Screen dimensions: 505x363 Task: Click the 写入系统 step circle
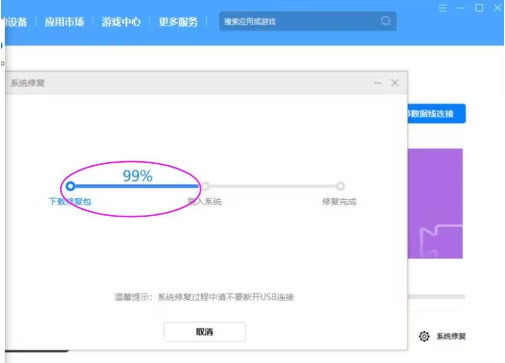(x=206, y=186)
